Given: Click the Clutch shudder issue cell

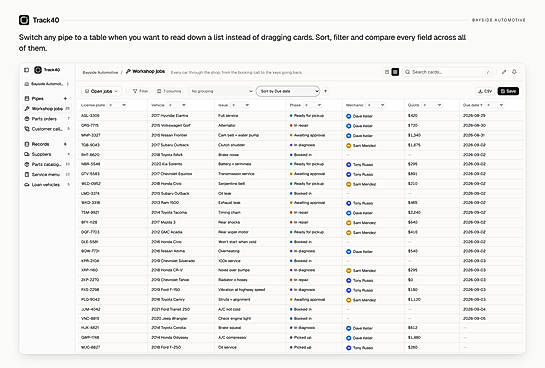Looking at the screenshot, I should pyautogui.click(x=231, y=145).
